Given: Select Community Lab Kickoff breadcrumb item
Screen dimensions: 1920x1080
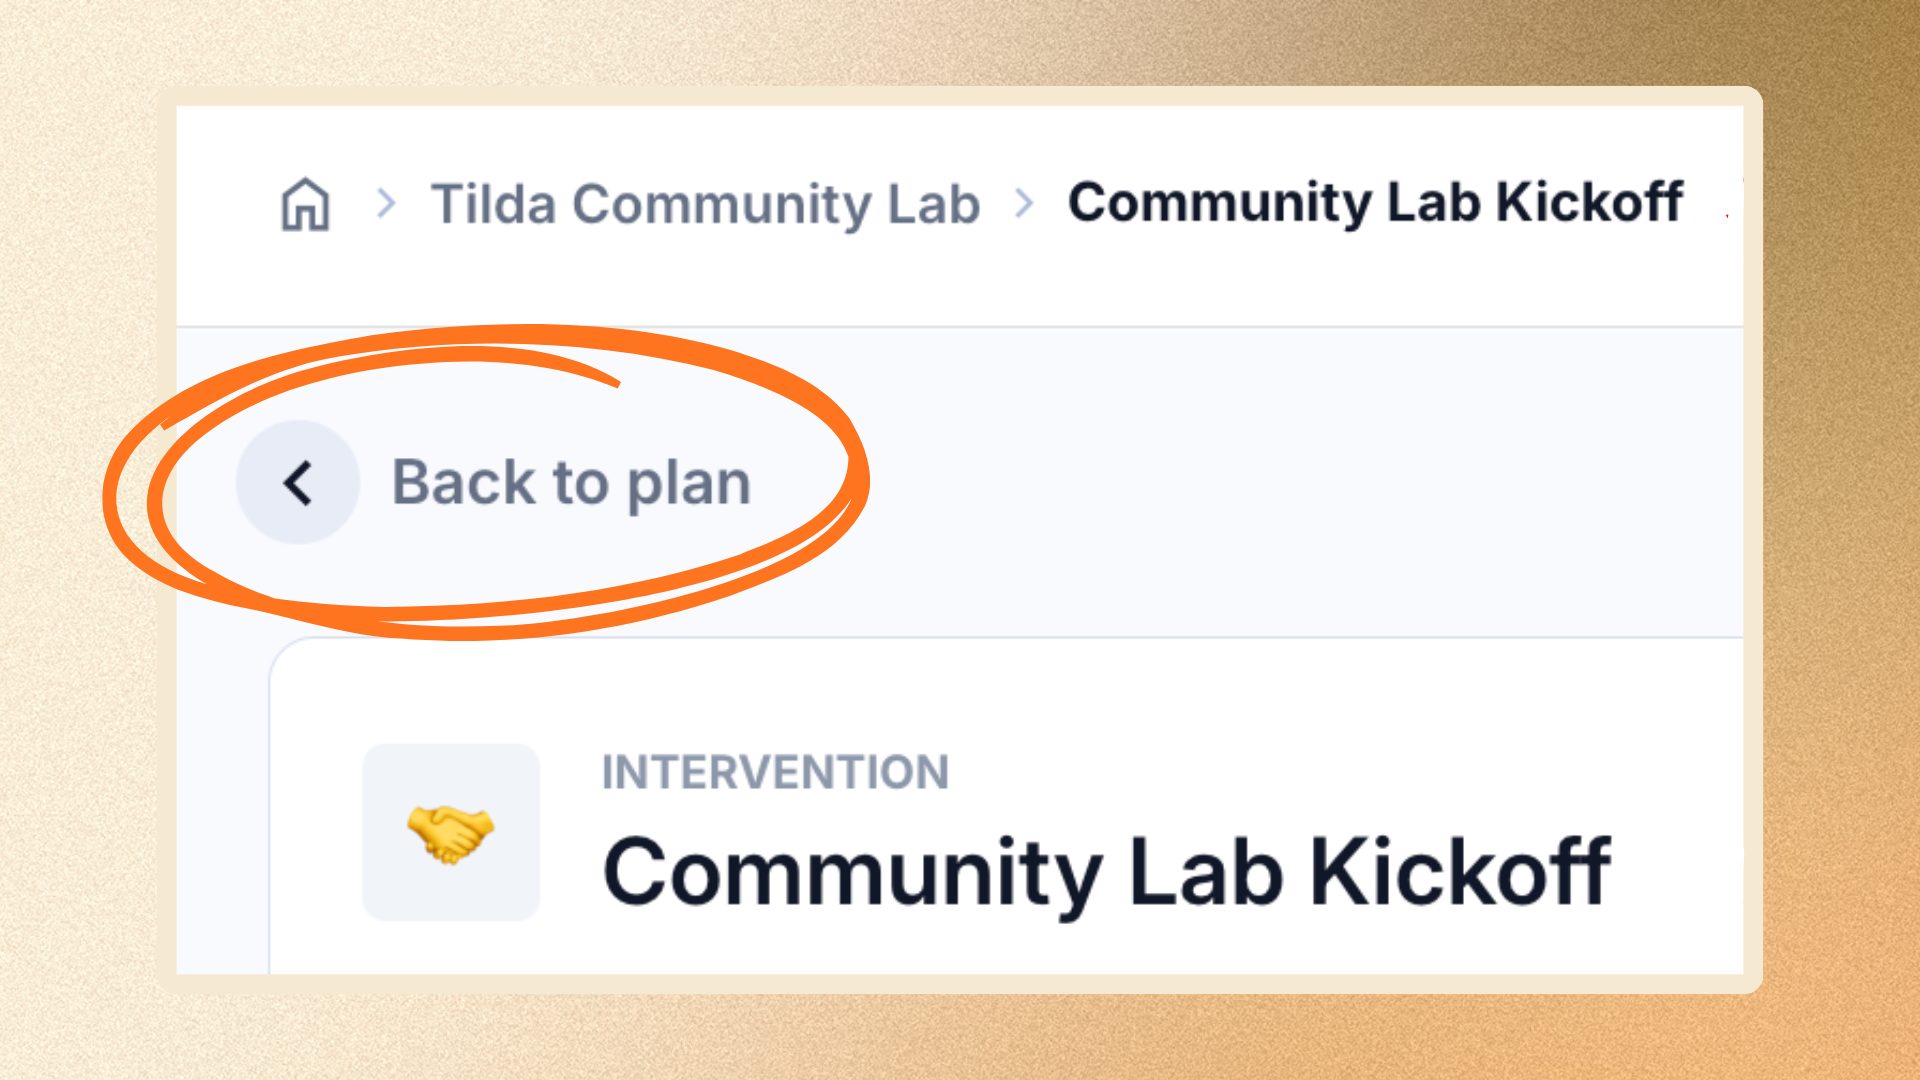Looking at the screenshot, I should 1375,203.
